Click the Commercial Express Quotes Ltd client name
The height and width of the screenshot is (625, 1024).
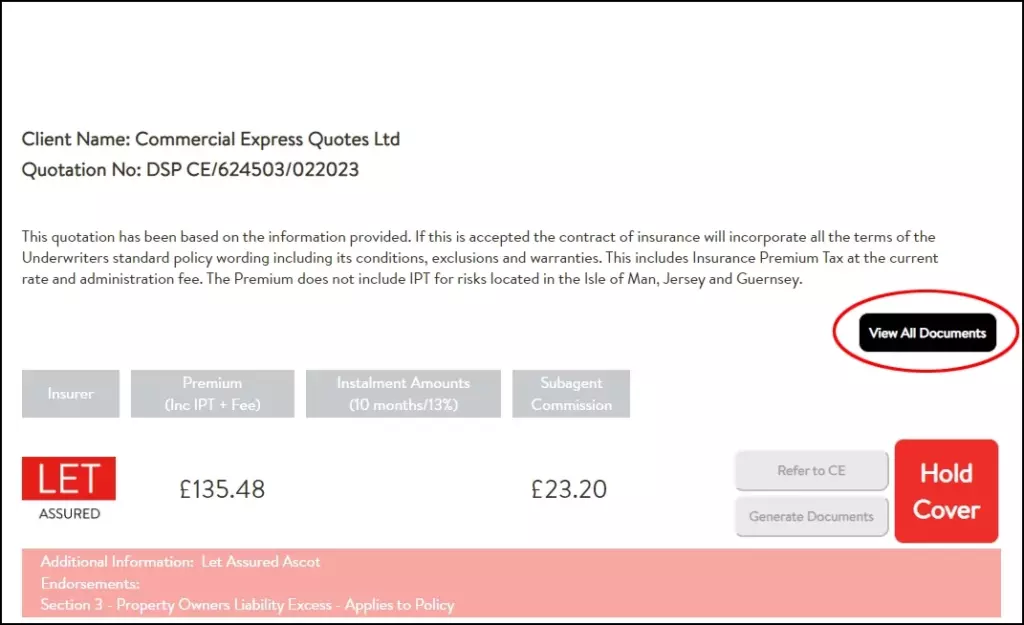[267, 139]
